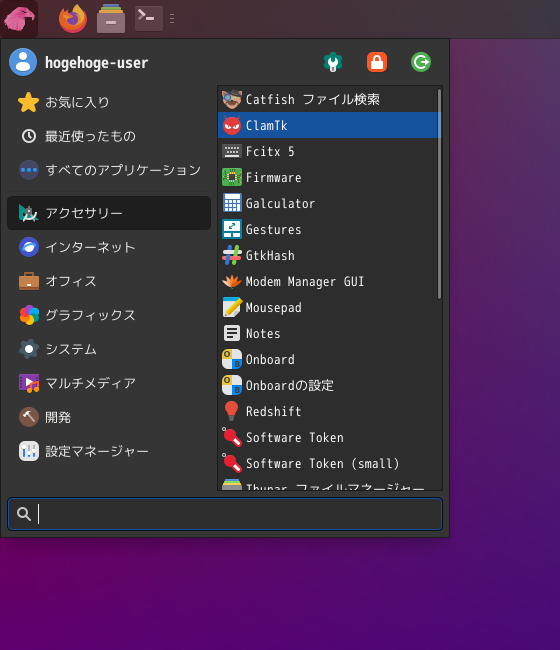
Task: Launch the terminal from the panel
Action: [149, 19]
